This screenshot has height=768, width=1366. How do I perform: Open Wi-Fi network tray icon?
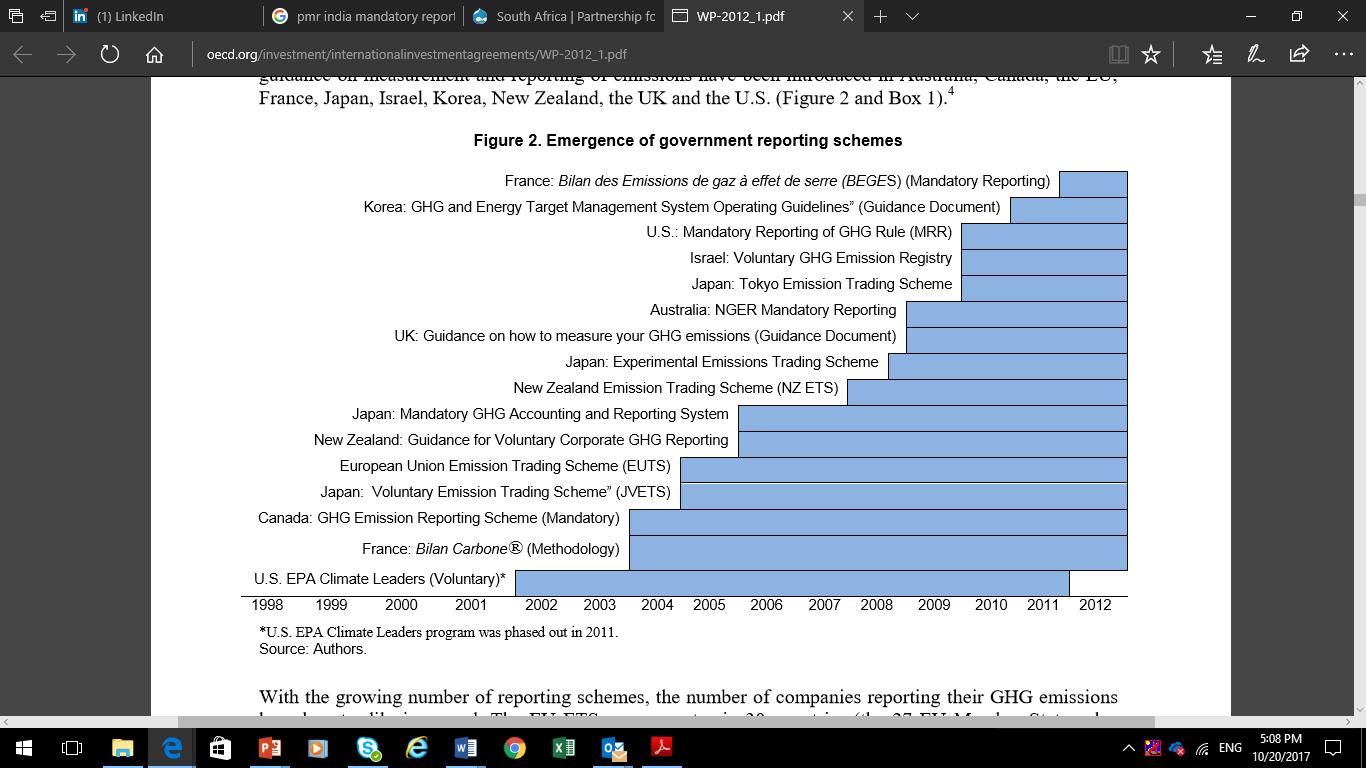pyautogui.click(x=1202, y=748)
